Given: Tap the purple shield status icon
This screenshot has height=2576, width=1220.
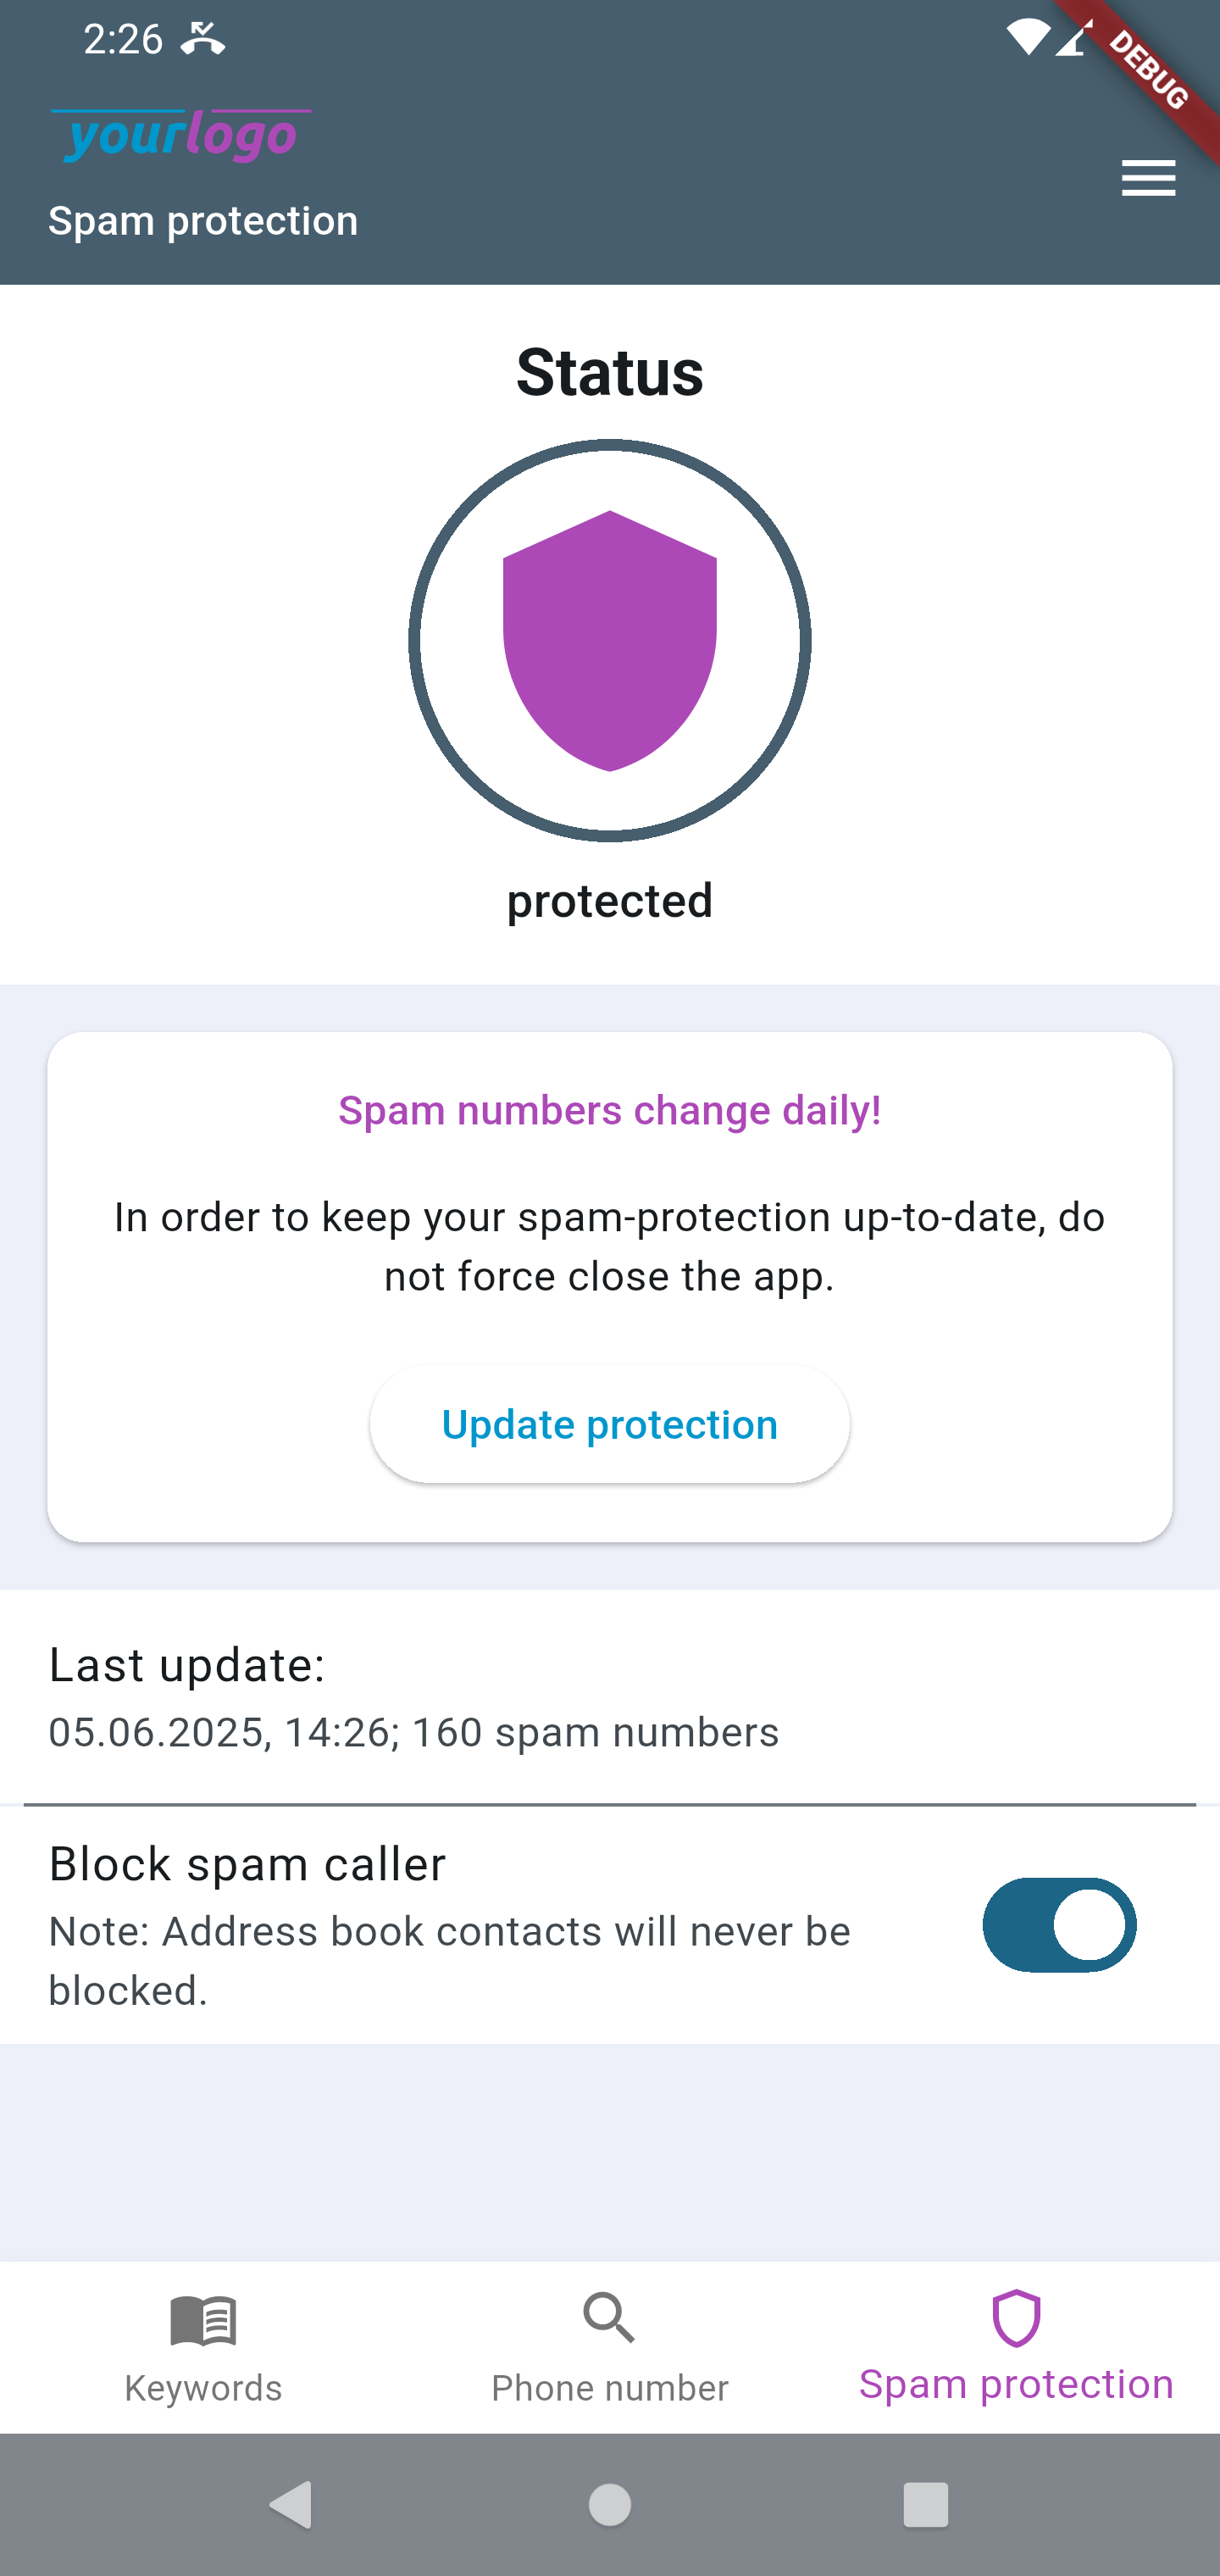Looking at the screenshot, I should pos(610,641).
